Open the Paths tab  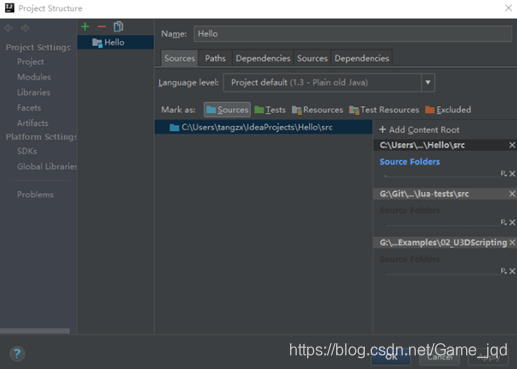tap(215, 58)
